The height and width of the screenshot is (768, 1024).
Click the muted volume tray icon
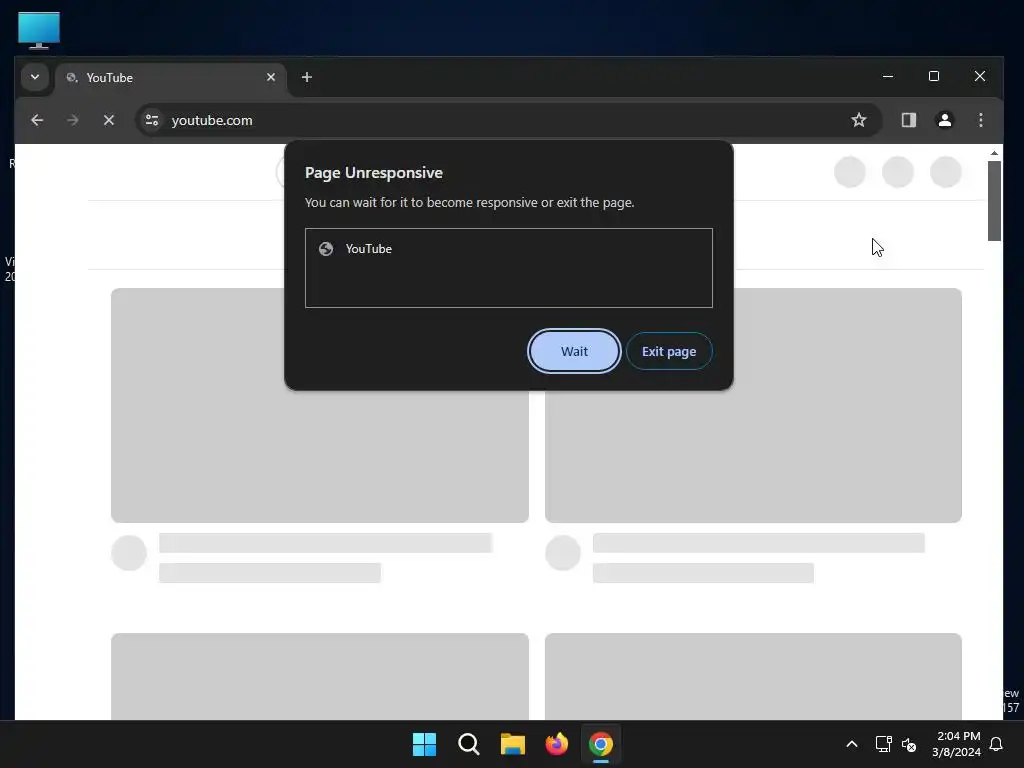(x=909, y=744)
